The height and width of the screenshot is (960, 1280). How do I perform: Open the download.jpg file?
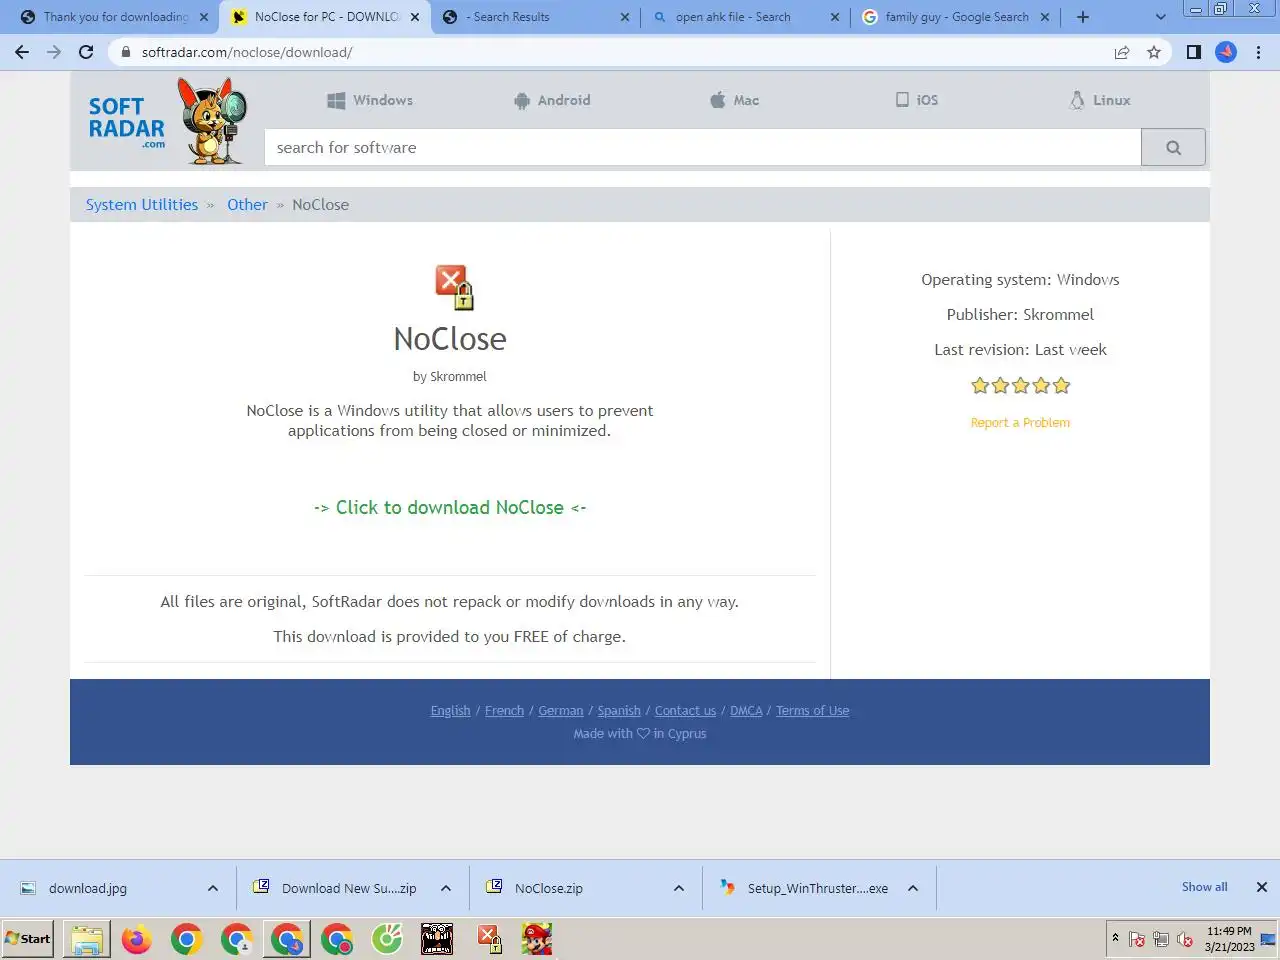click(x=88, y=888)
